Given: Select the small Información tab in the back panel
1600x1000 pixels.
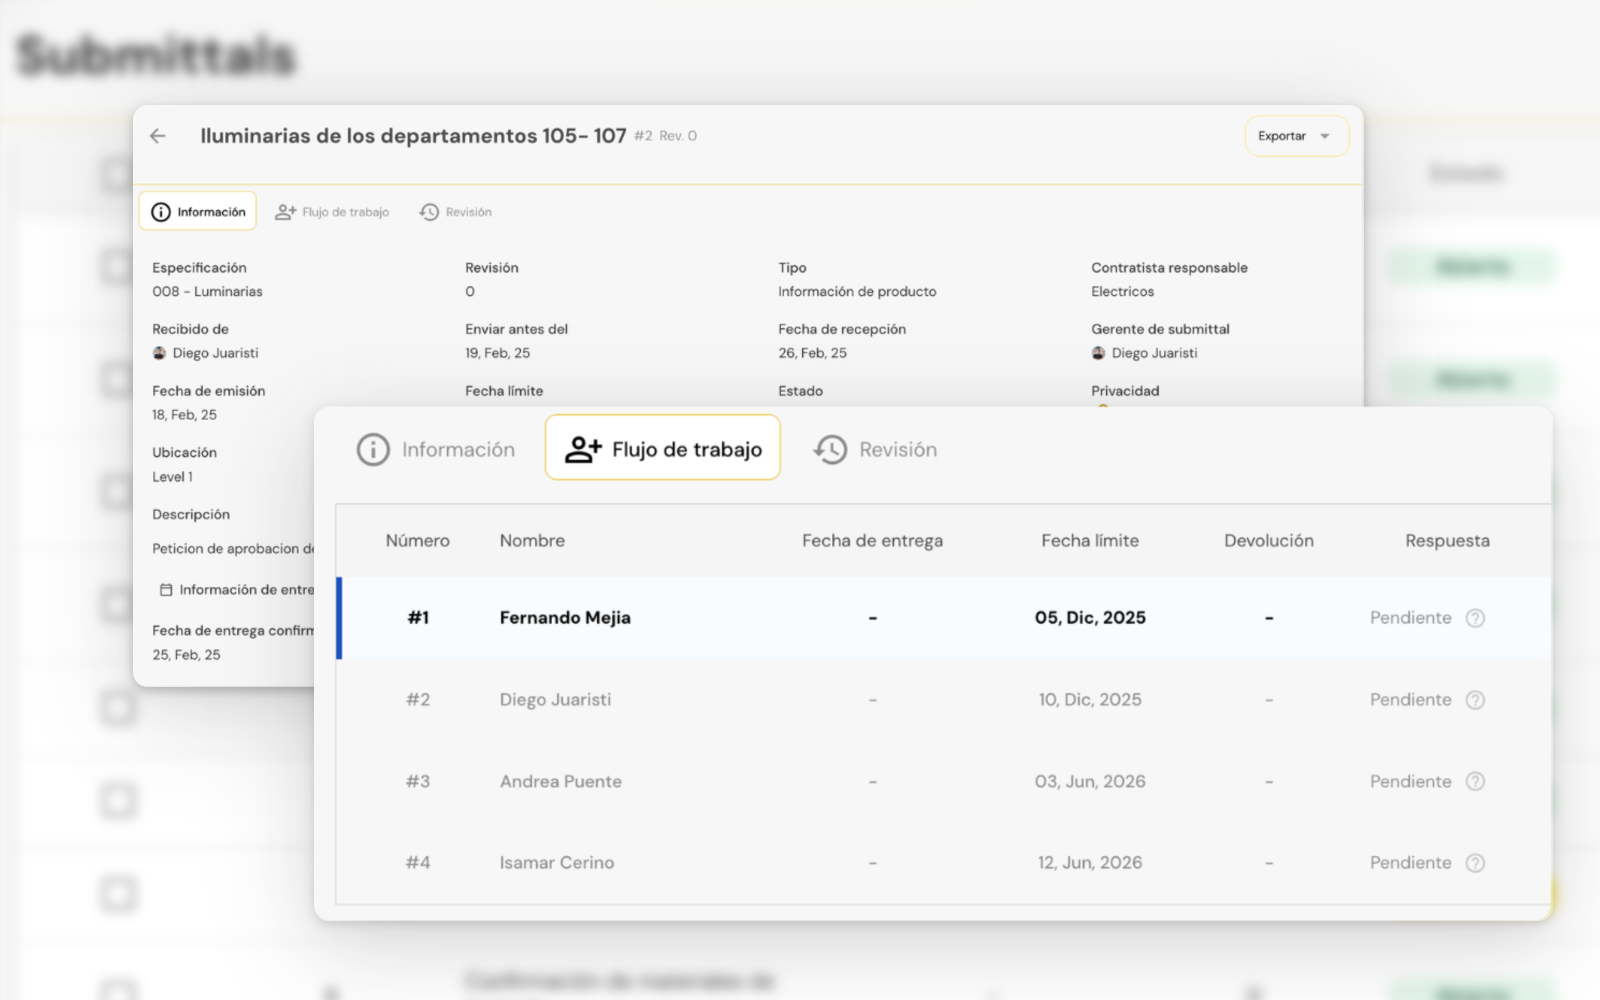Looking at the screenshot, I should [198, 212].
